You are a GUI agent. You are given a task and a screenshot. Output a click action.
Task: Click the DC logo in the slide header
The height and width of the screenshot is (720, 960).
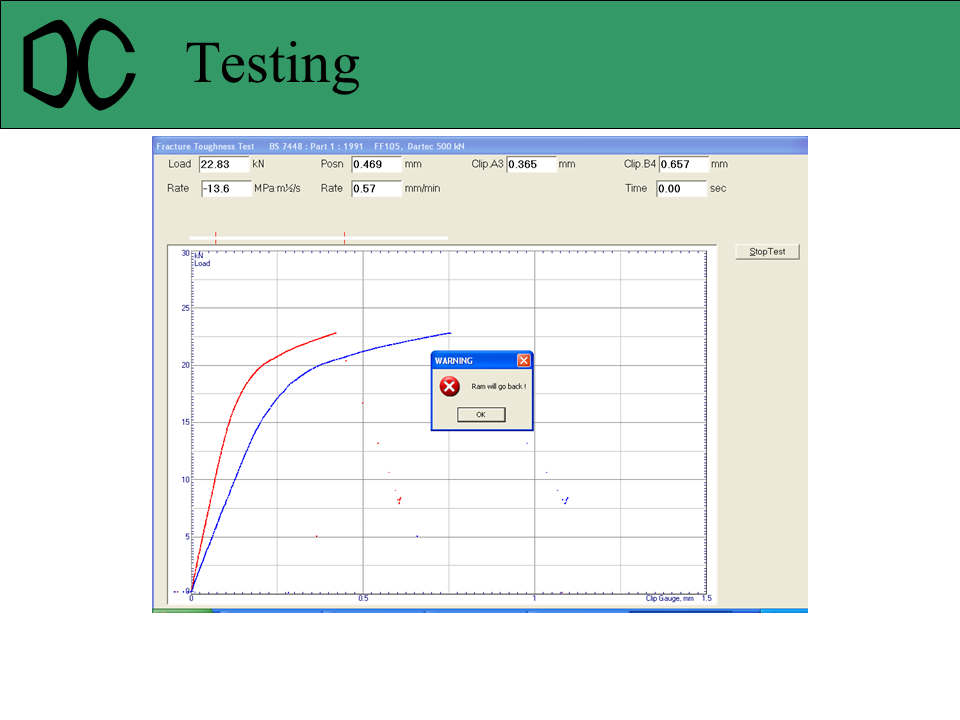79,66
